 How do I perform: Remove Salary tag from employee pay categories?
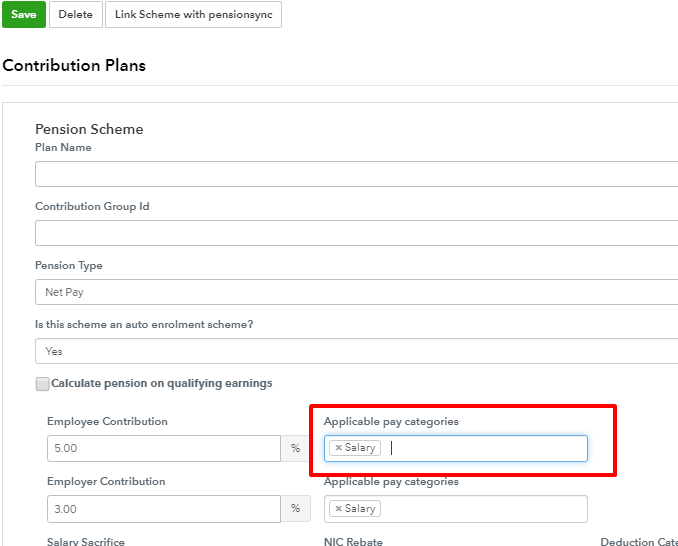[338, 448]
